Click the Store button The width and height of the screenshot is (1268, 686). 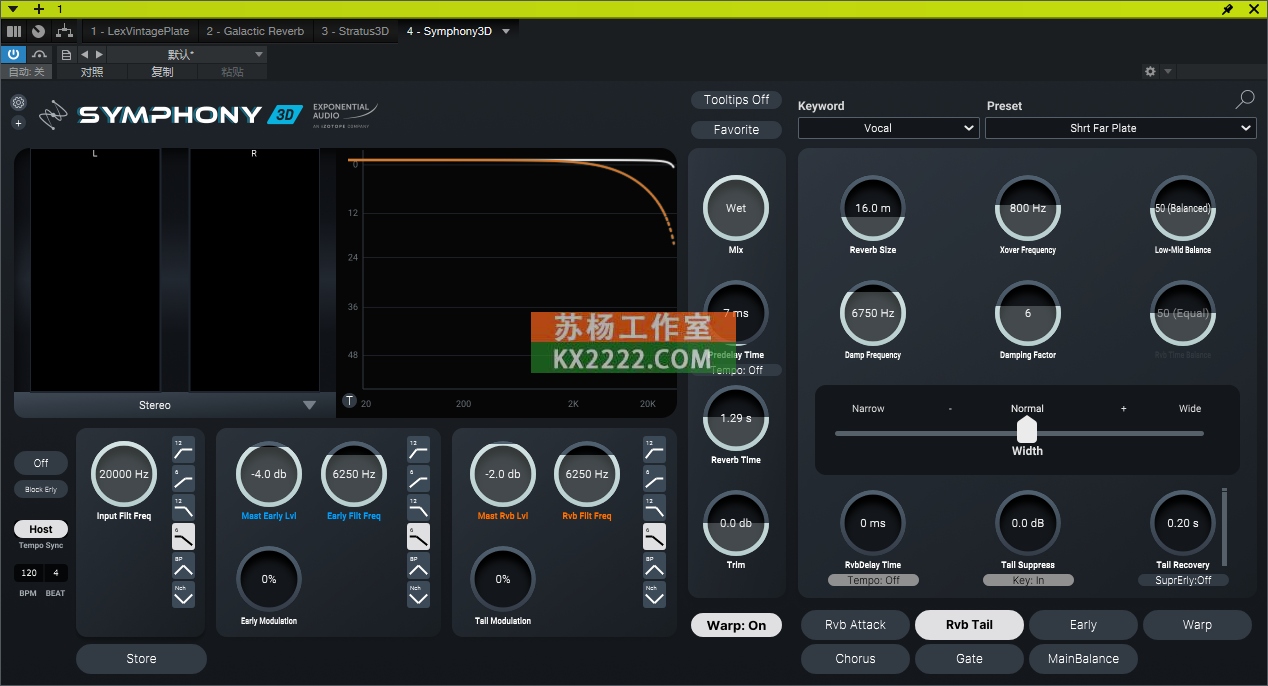pos(141,659)
